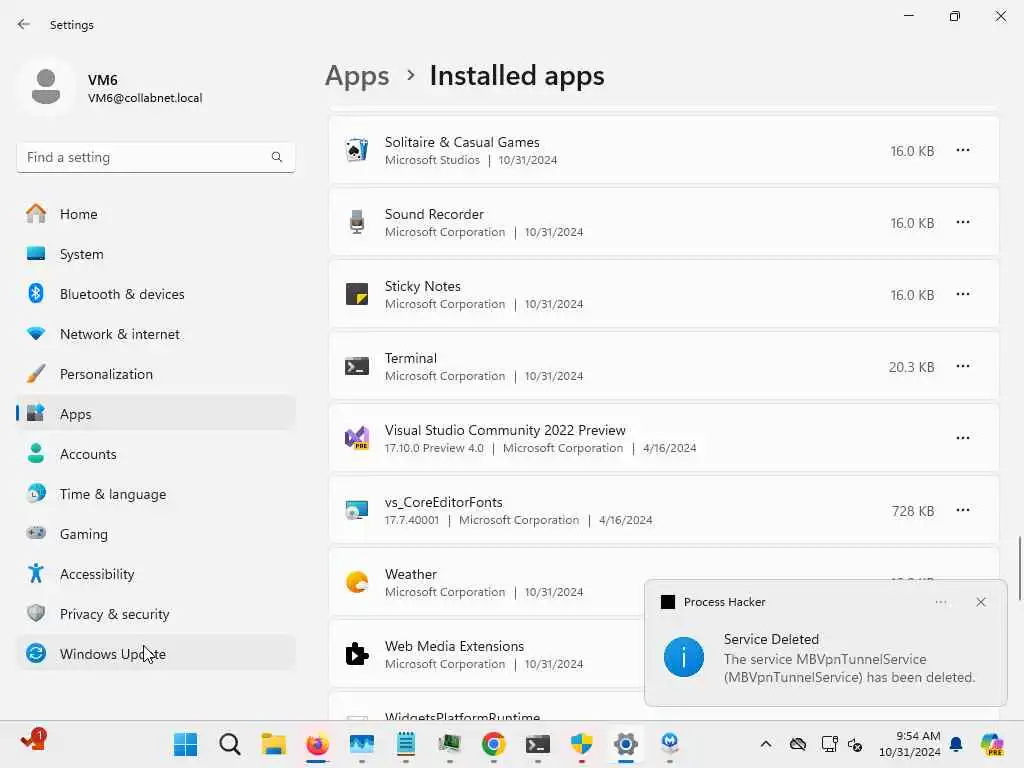Open the clock showing 9:54 AM
Image resolution: width=1024 pixels, height=768 pixels.
(x=910, y=744)
